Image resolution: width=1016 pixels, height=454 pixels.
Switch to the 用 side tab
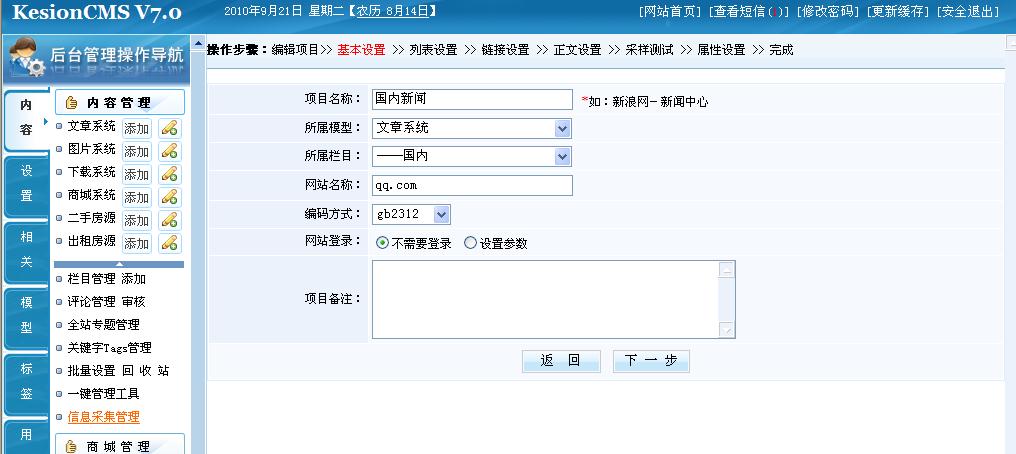pos(26,435)
